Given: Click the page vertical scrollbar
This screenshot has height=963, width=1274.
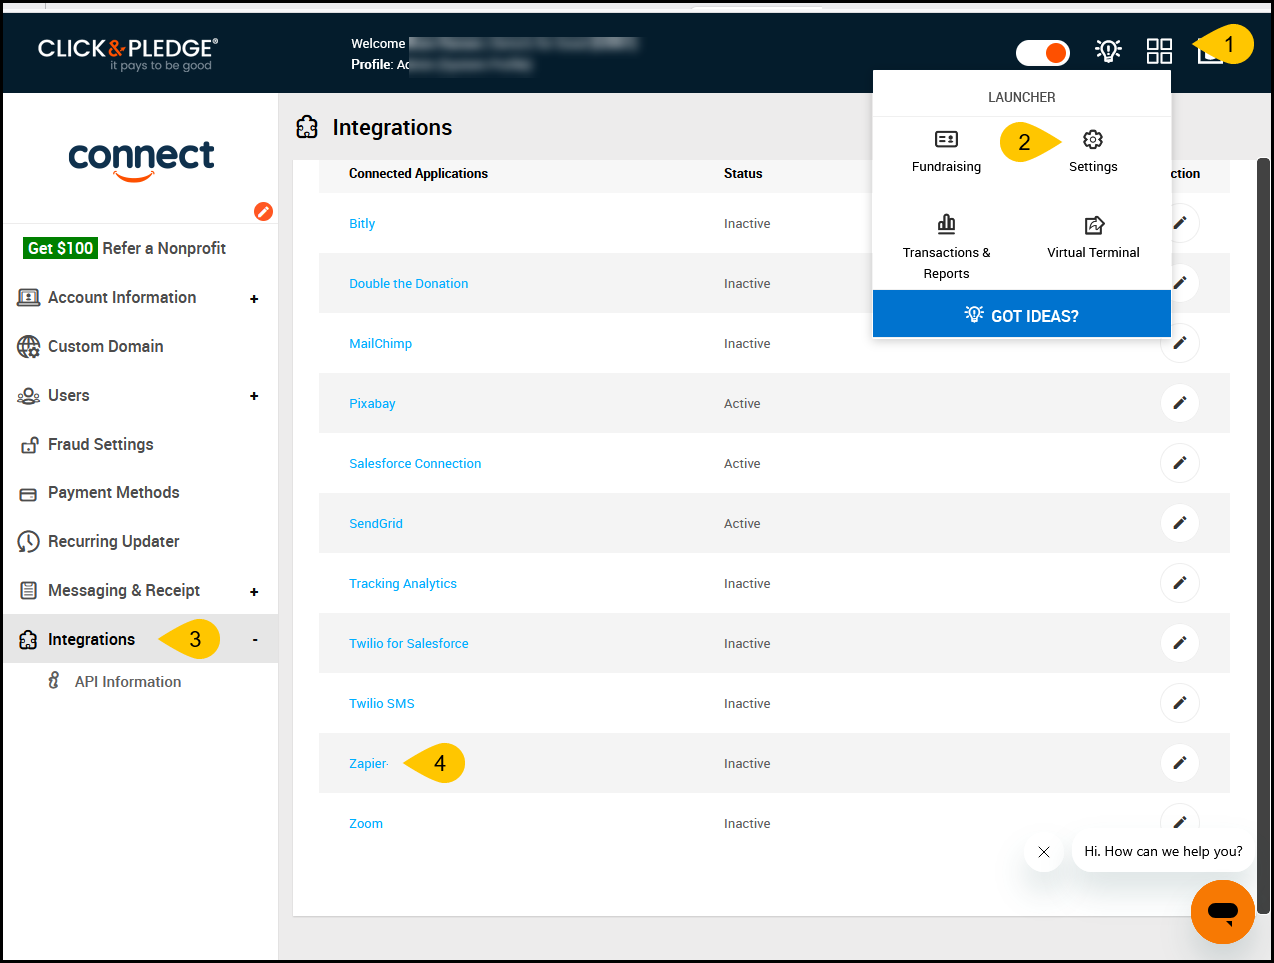Looking at the screenshot, I should [x=1263, y=535].
